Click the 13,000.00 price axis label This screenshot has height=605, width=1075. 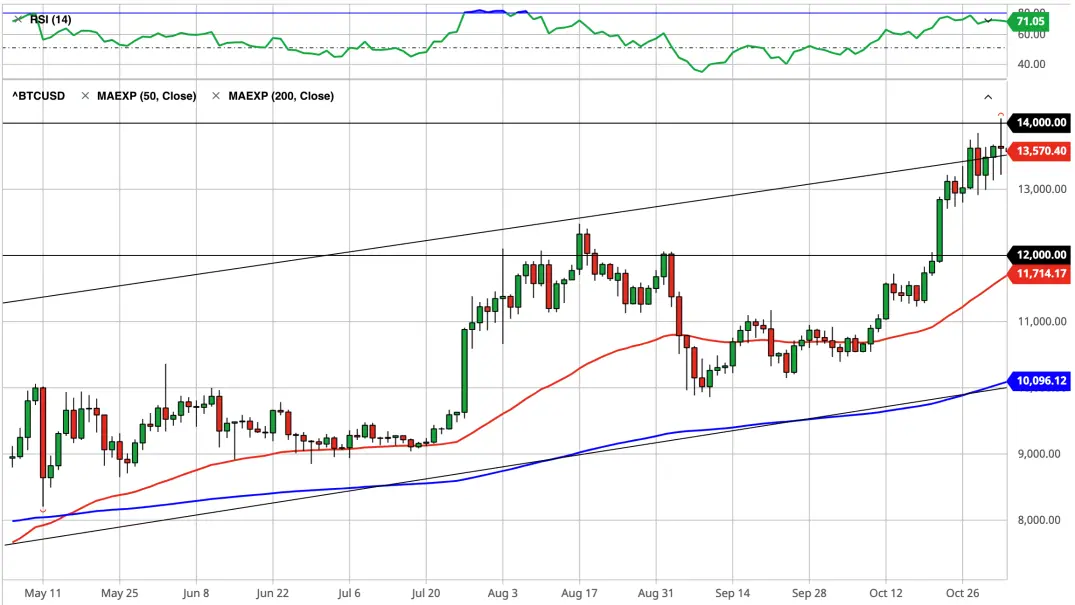[1041, 189]
